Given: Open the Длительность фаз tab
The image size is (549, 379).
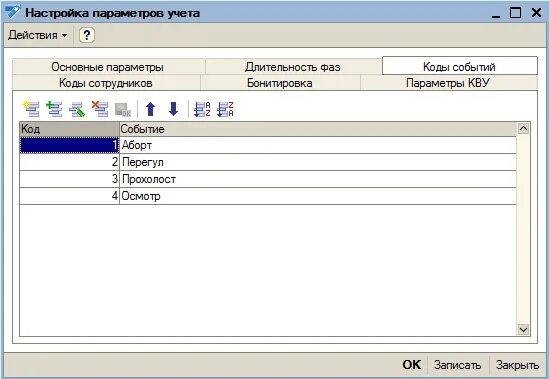Looking at the screenshot, I should [293, 67].
